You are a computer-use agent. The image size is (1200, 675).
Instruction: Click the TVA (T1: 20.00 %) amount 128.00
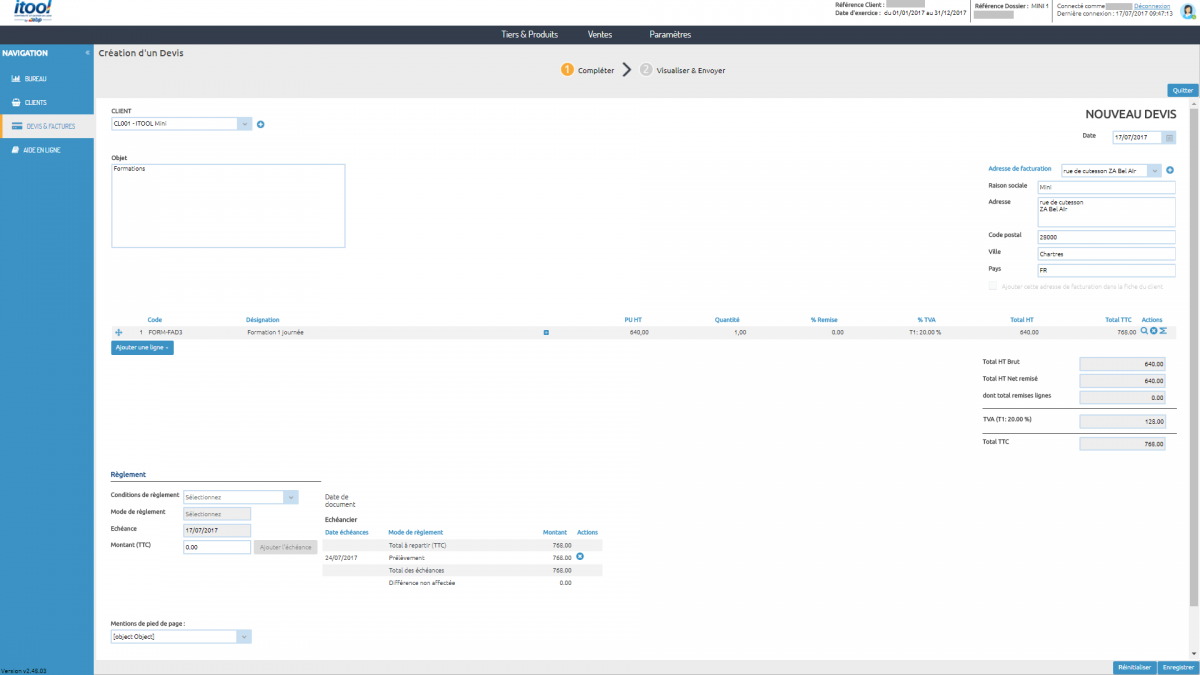(x=1123, y=422)
